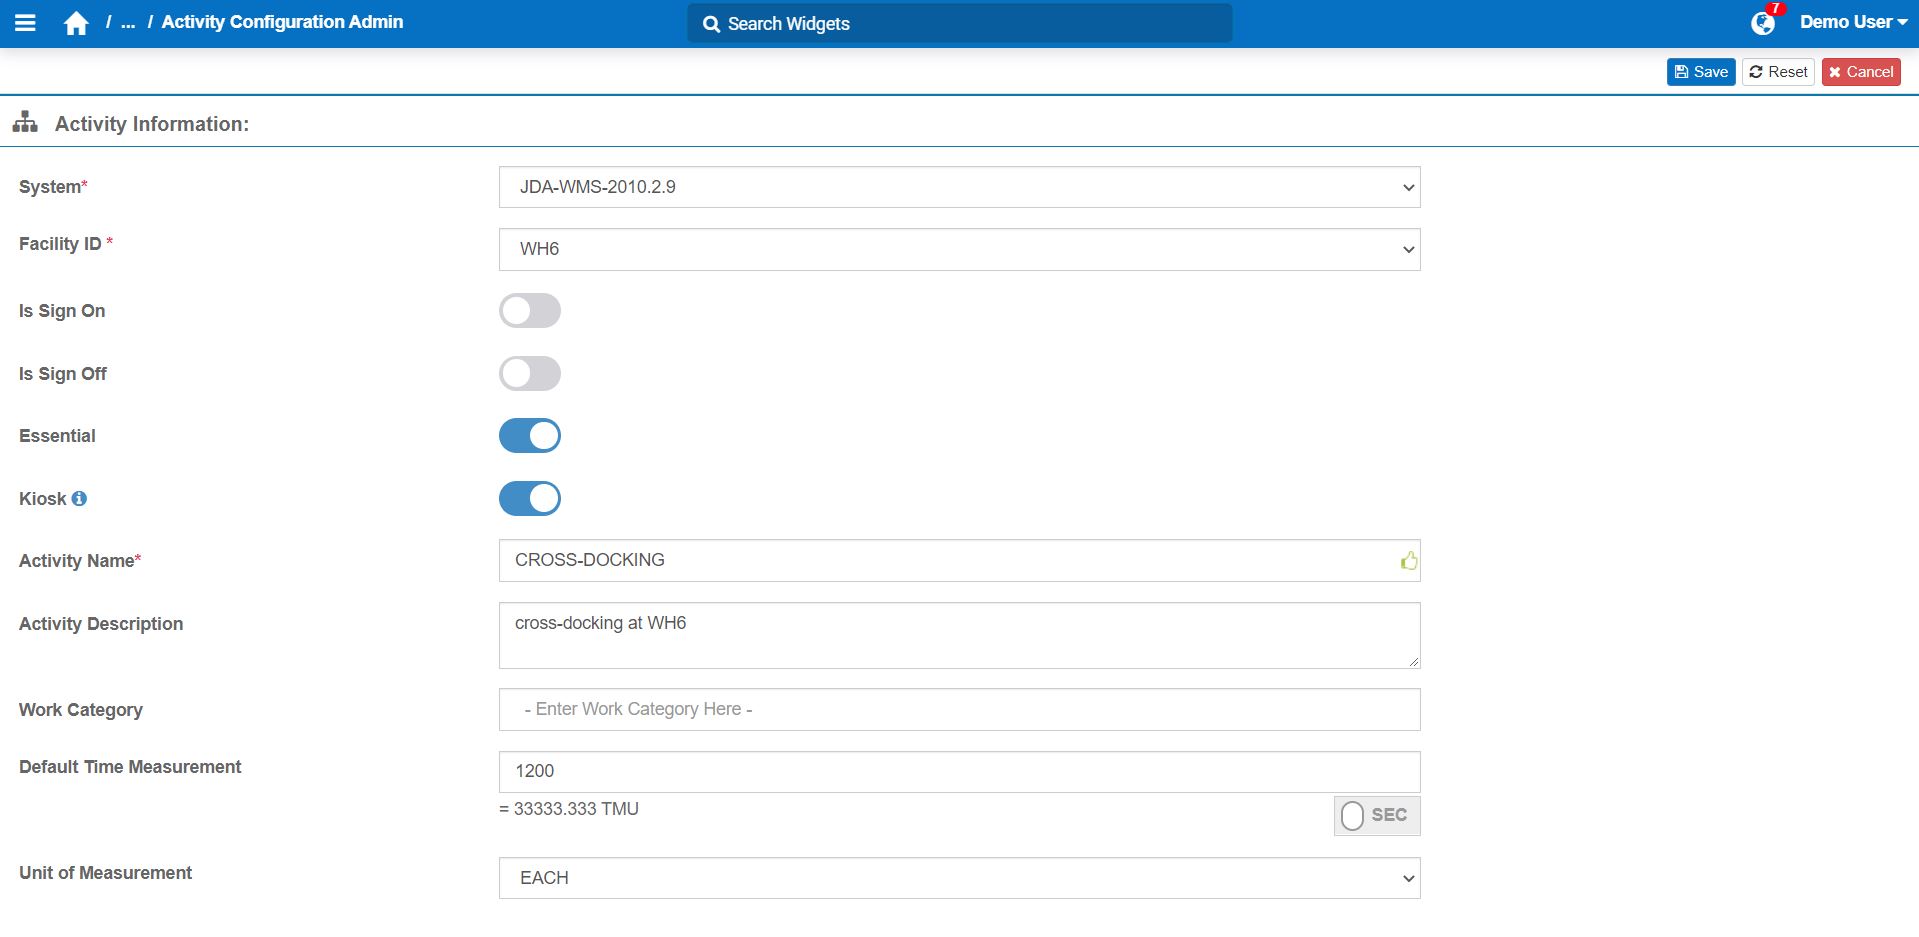Screen dimensions: 1919x937
Task: Open the hamburger navigation menu
Action: [x=26, y=23]
